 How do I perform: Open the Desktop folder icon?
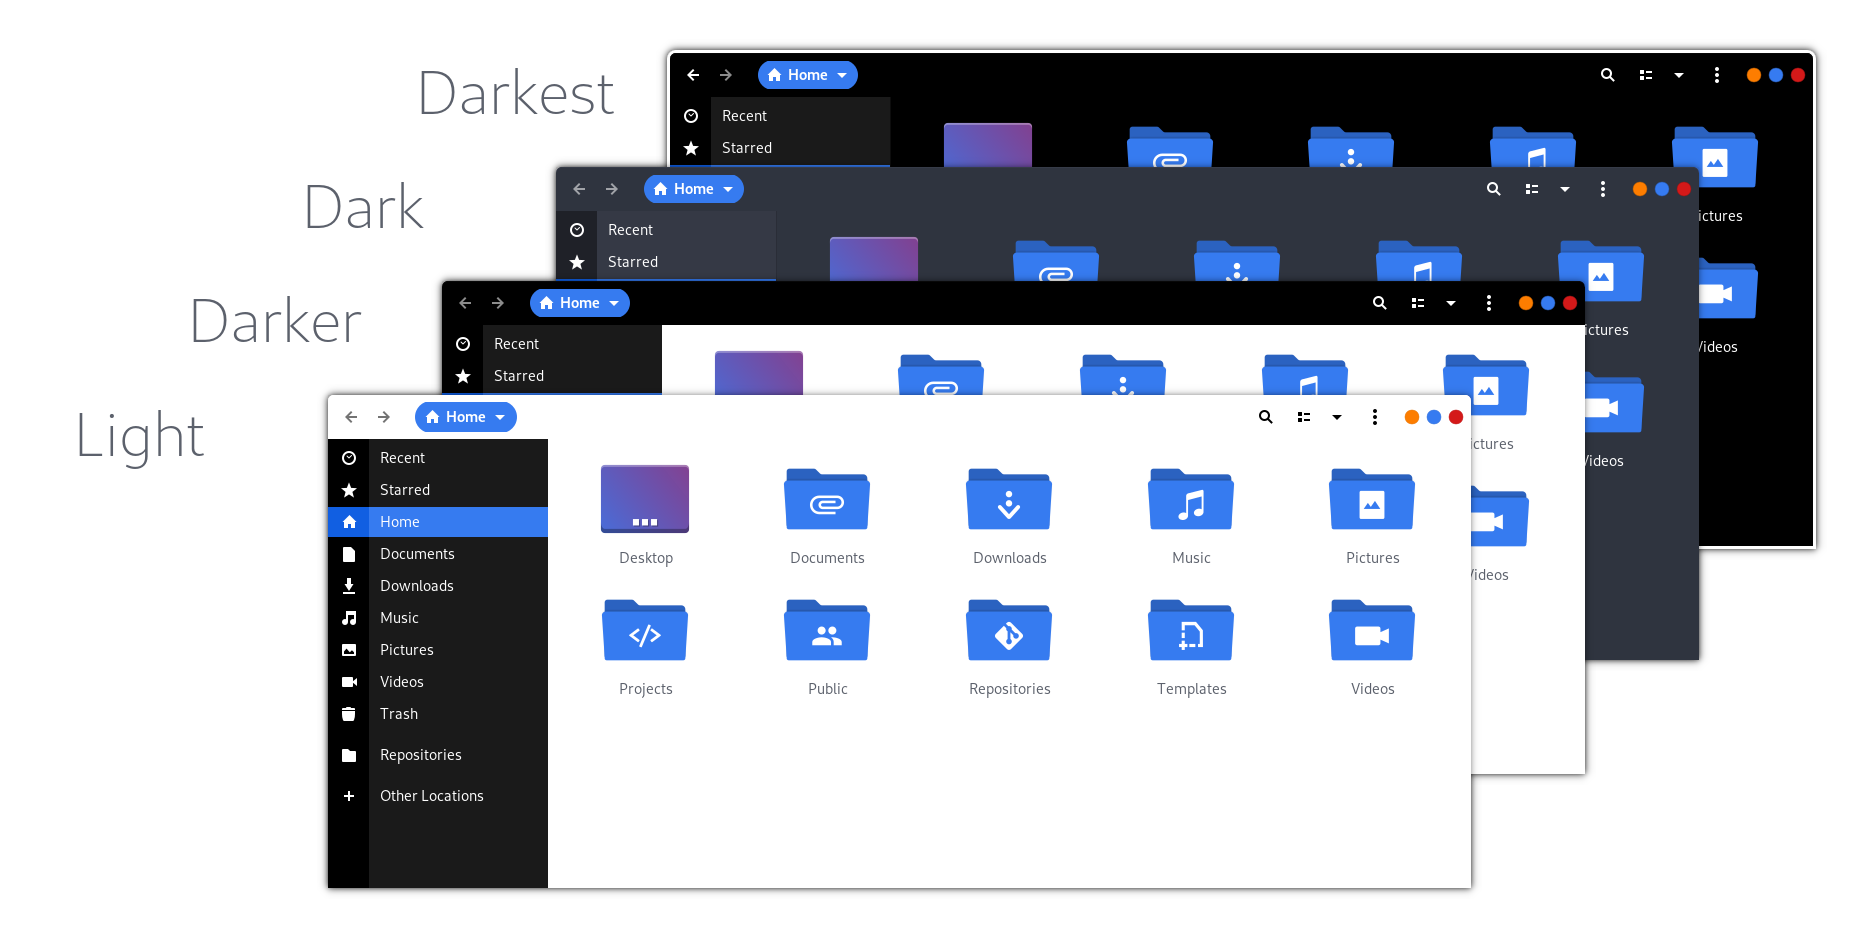[645, 499]
